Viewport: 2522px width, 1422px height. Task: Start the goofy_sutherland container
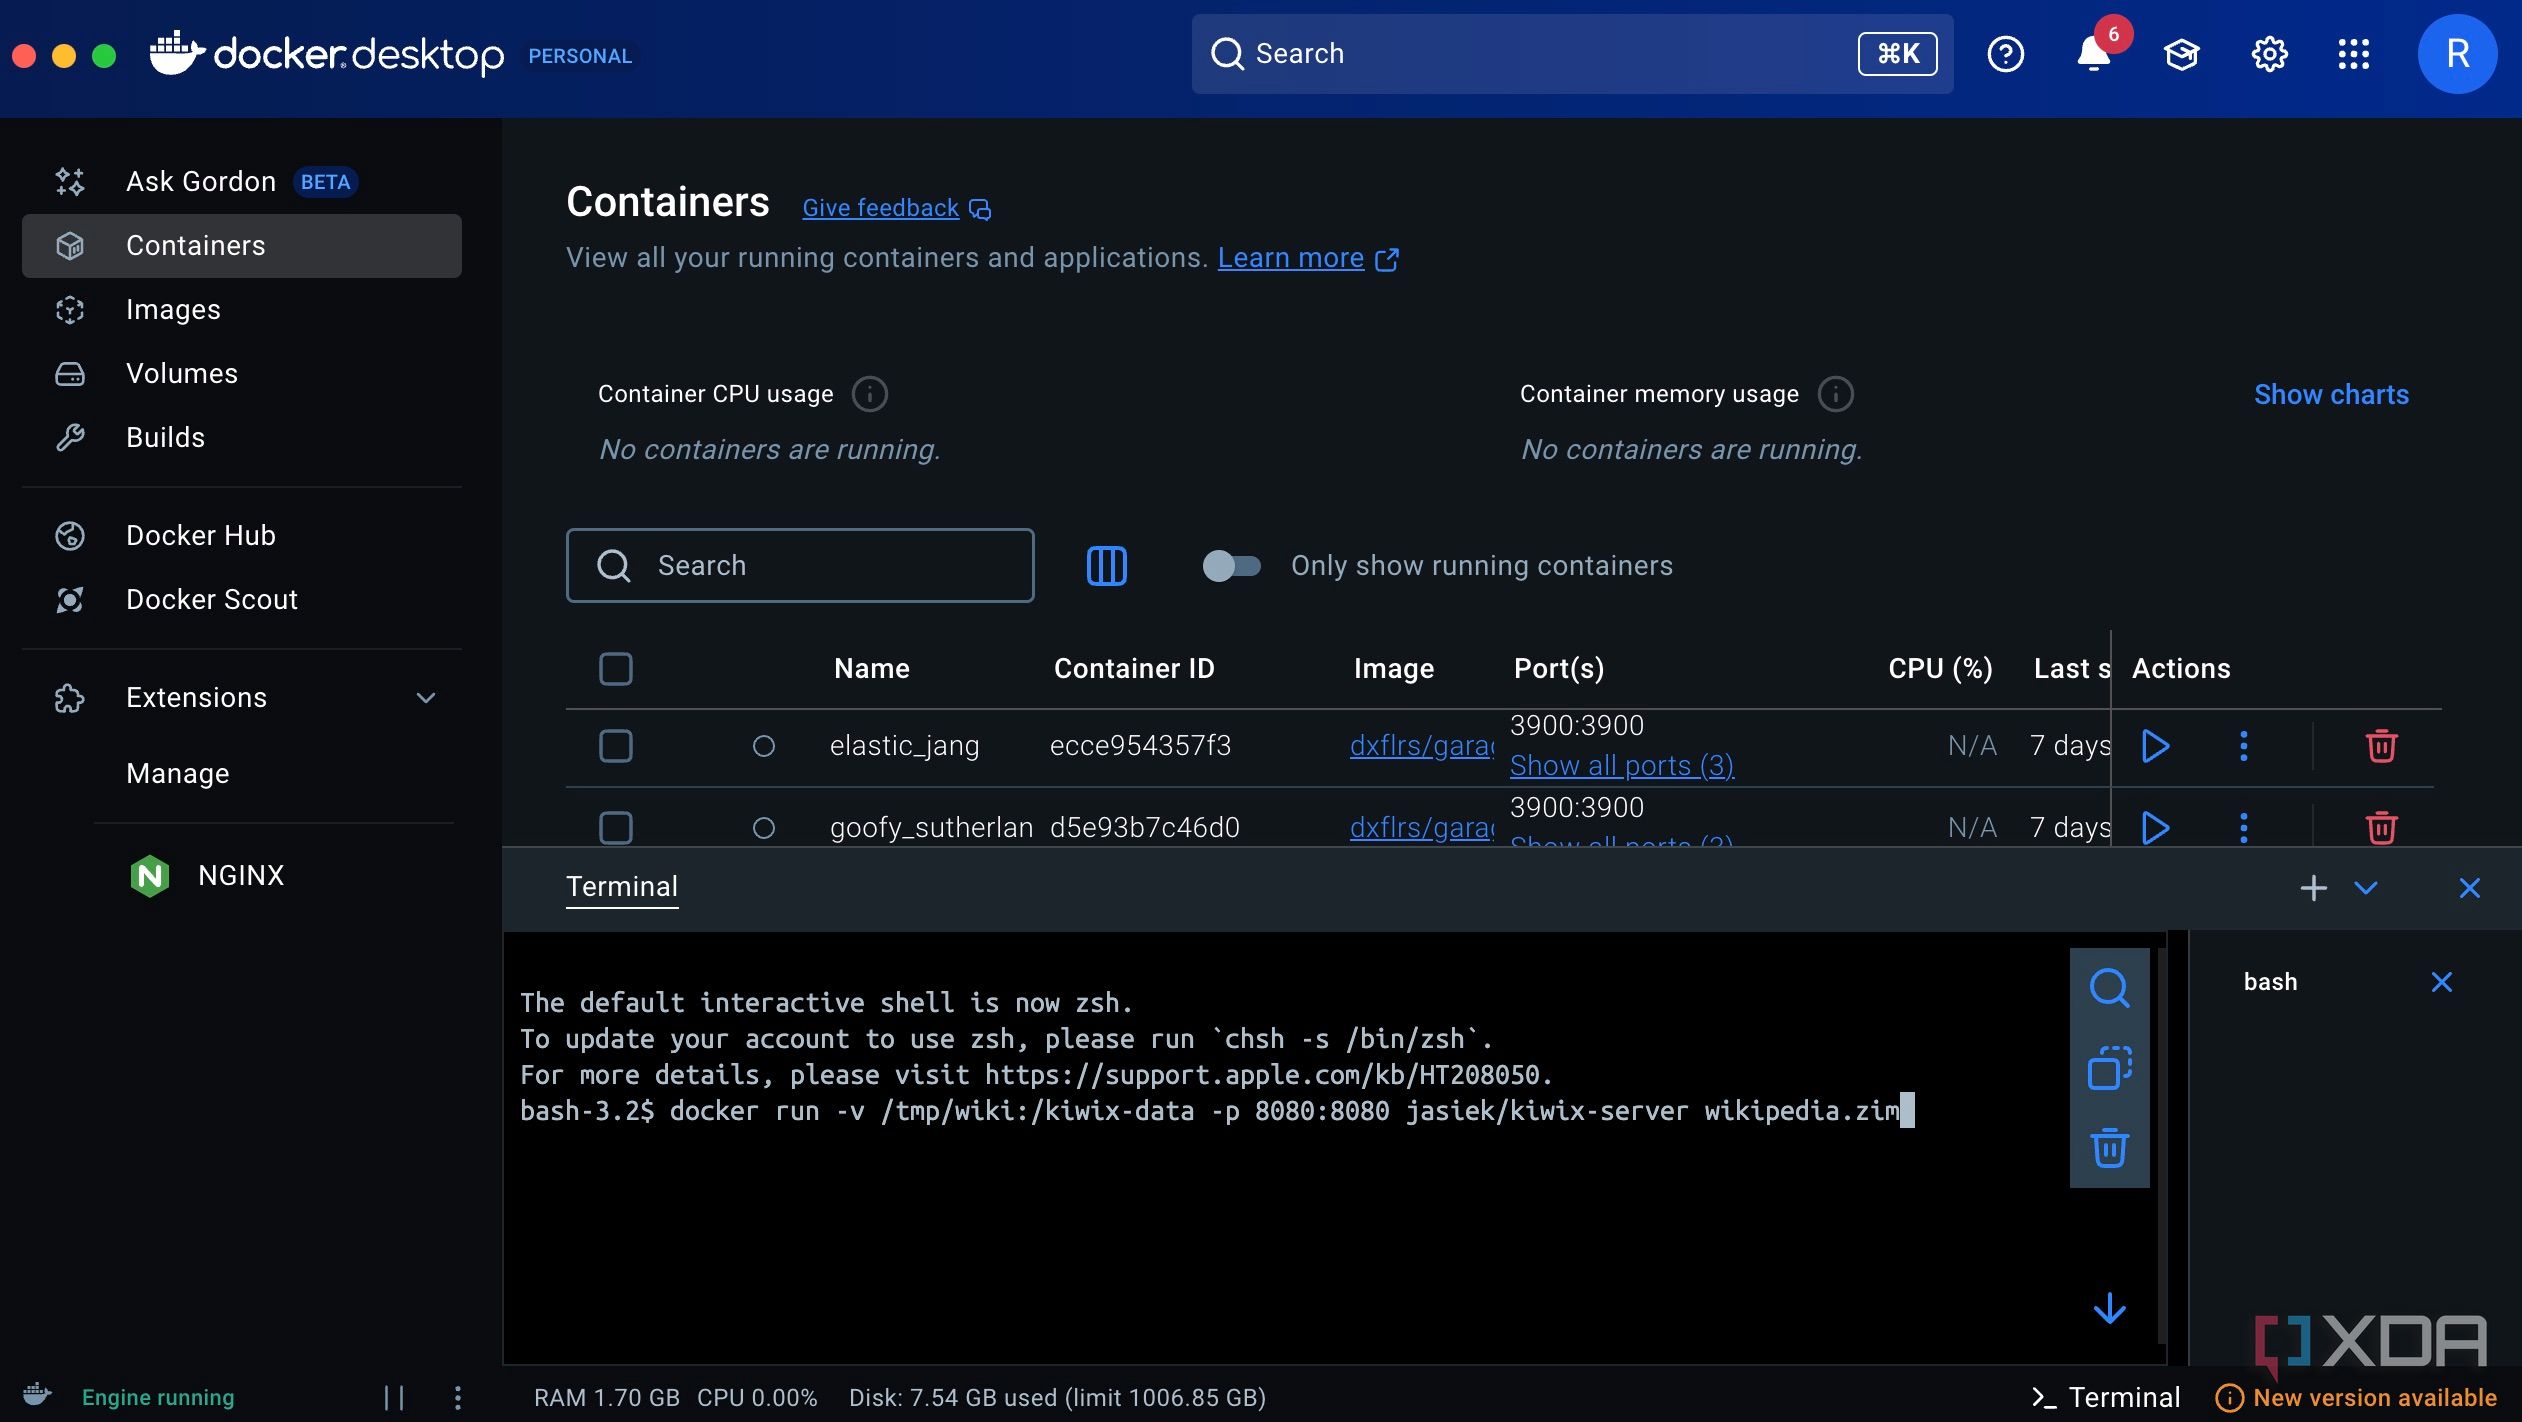tap(2155, 828)
